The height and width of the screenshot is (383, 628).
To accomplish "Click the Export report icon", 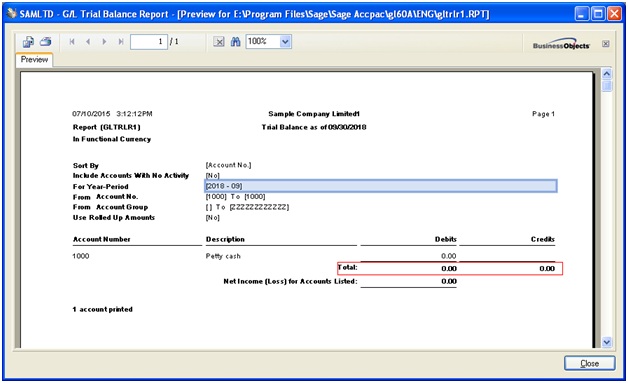I will [28, 42].
